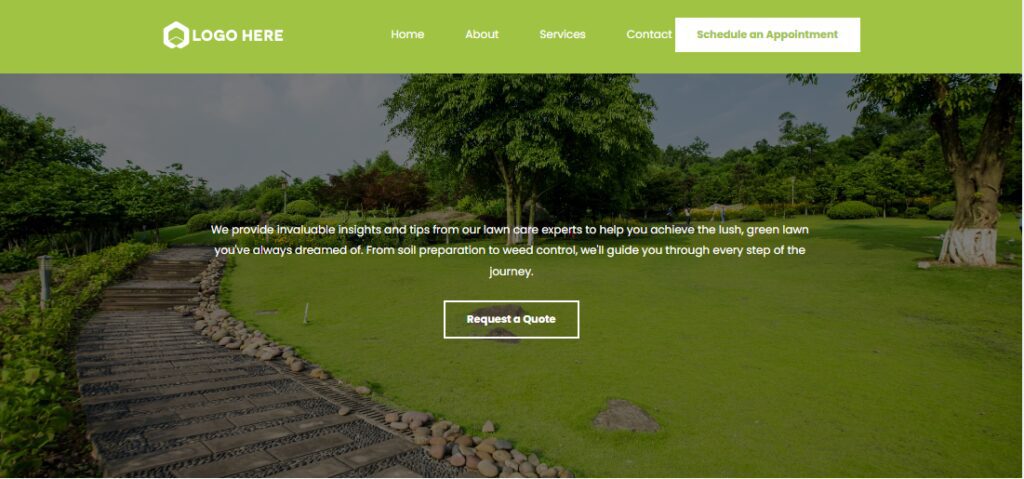Open the Home navigation link
Screen dimensions: 1024x479
pyautogui.click(x=408, y=35)
